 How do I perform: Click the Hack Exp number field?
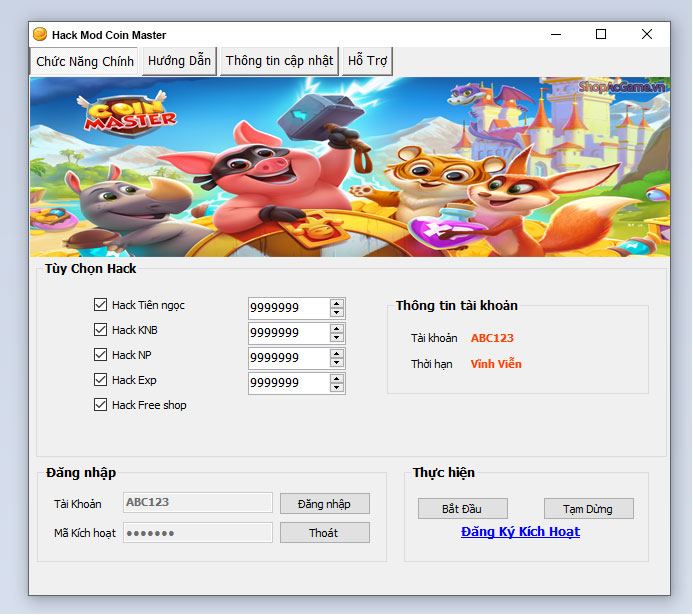(x=289, y=383)
